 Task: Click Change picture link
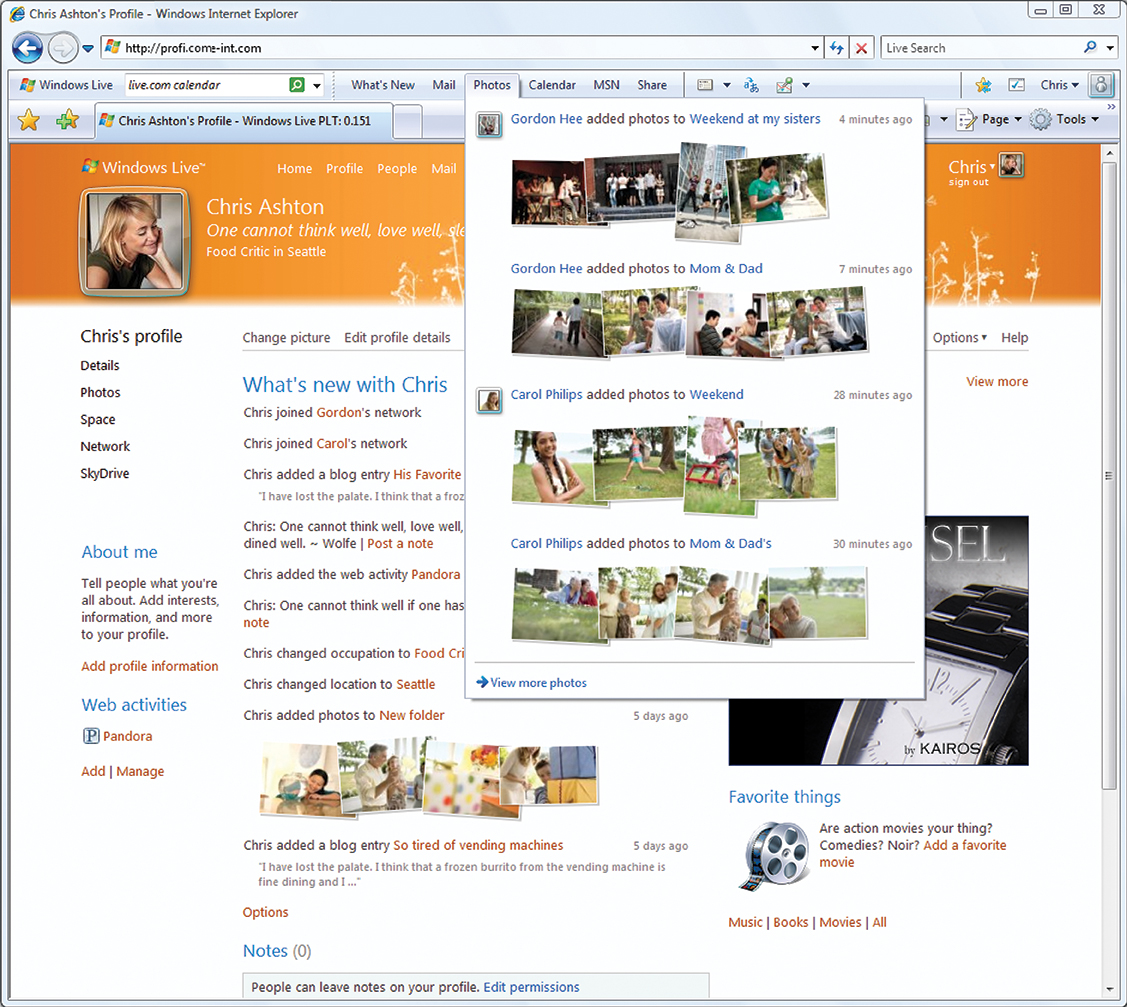[286, 338]
